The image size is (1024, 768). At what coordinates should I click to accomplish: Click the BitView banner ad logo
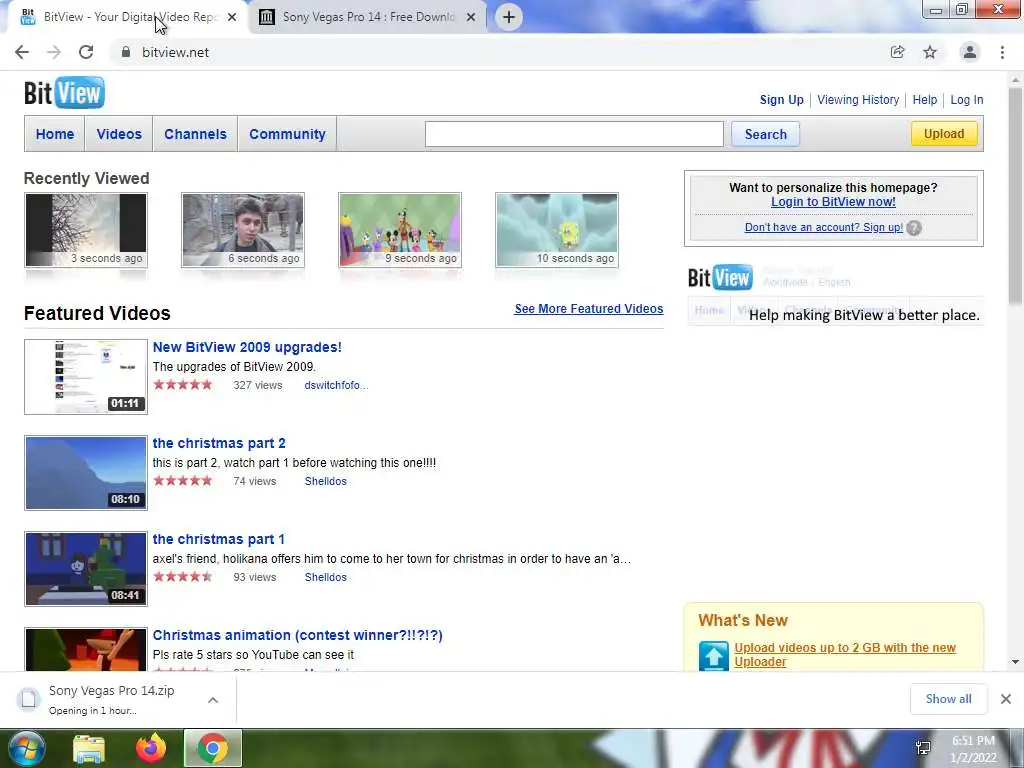coord(720,278)
